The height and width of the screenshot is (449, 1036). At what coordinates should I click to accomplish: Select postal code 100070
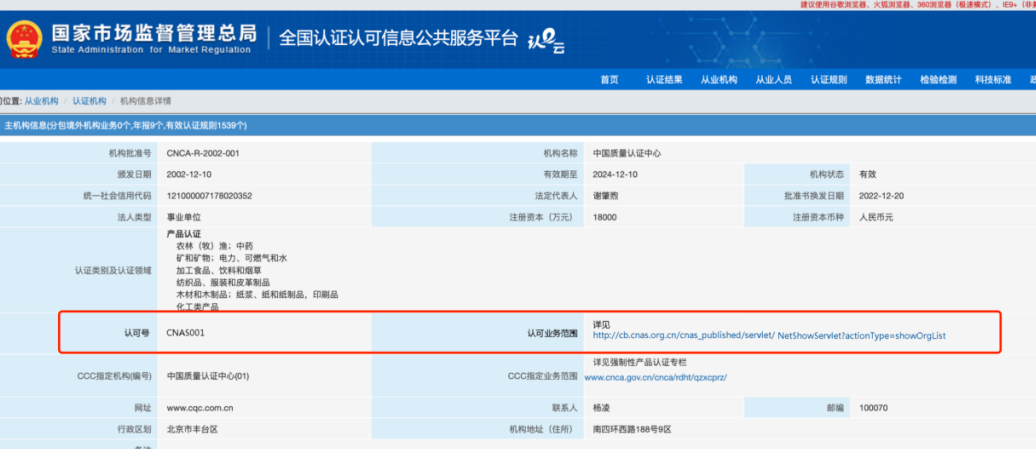click(873, 408)
